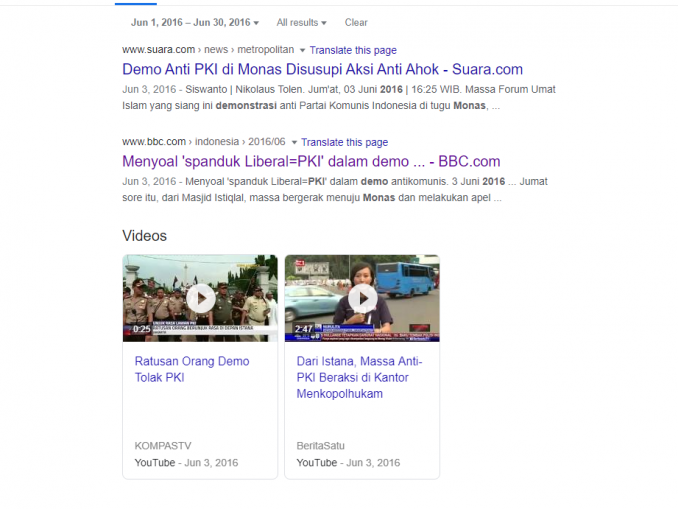
Task: Open 'Dari Istana, Massa Anti-PKI' video link
Action: 359,378
